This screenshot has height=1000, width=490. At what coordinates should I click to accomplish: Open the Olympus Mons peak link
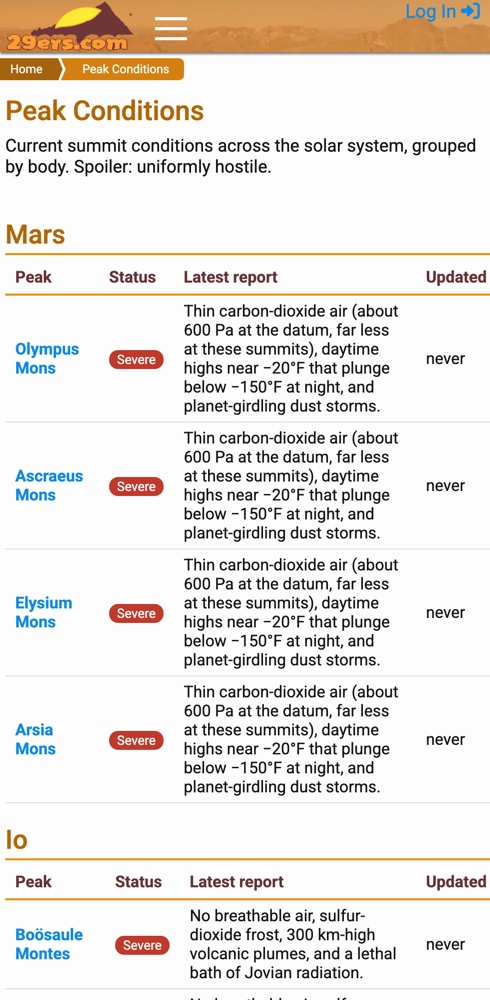click(47, 358)
